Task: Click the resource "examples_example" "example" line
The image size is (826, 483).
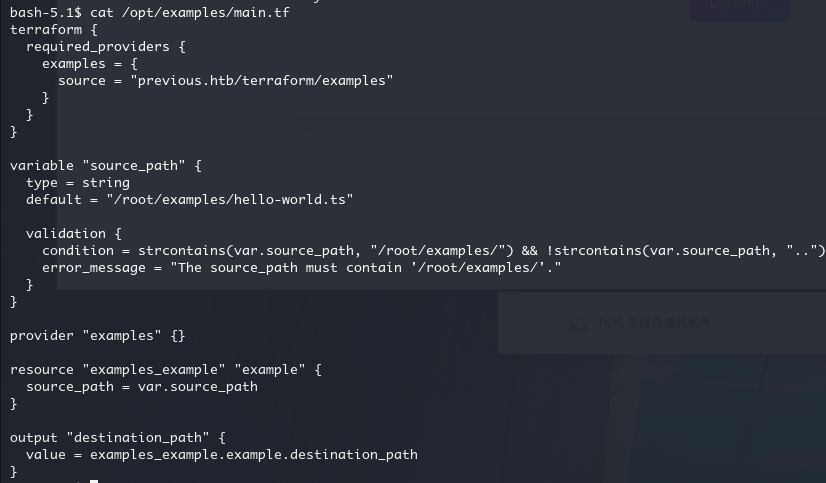Action: pos(166,369)
